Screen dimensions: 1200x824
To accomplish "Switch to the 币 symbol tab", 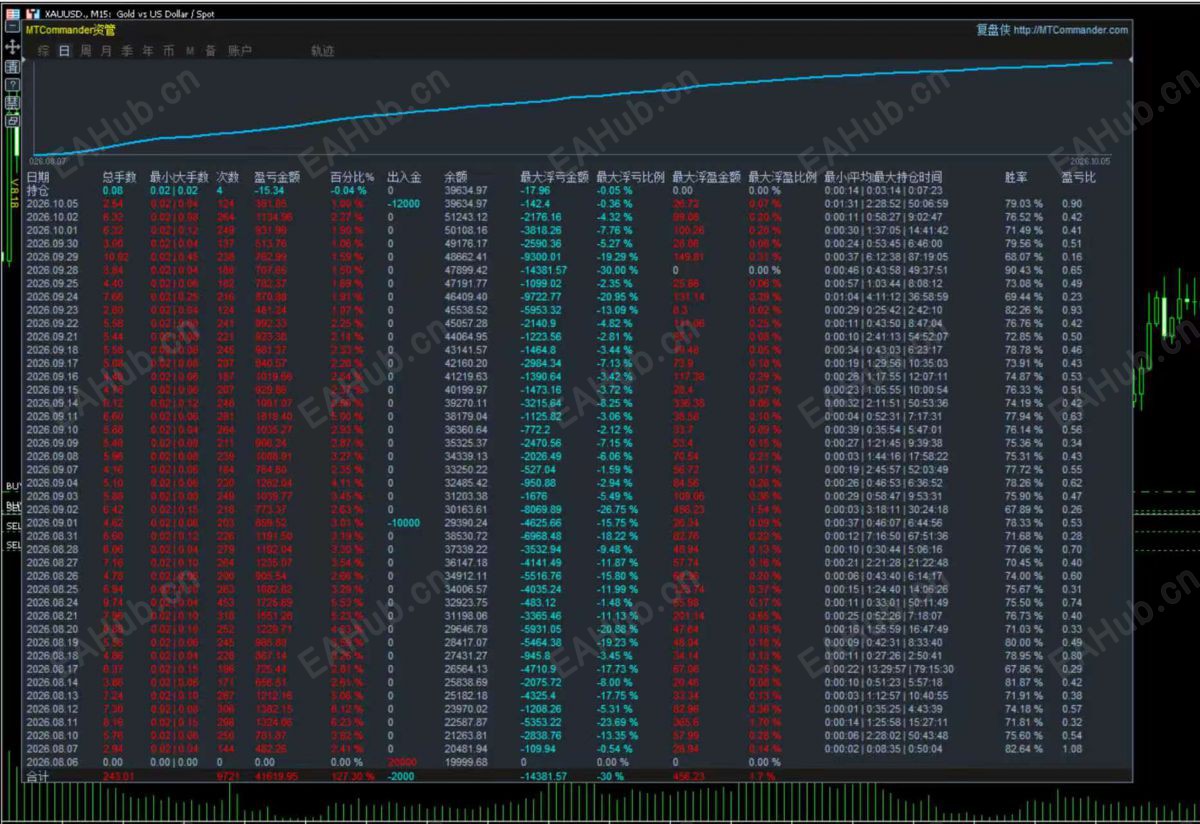I will 169,51.
